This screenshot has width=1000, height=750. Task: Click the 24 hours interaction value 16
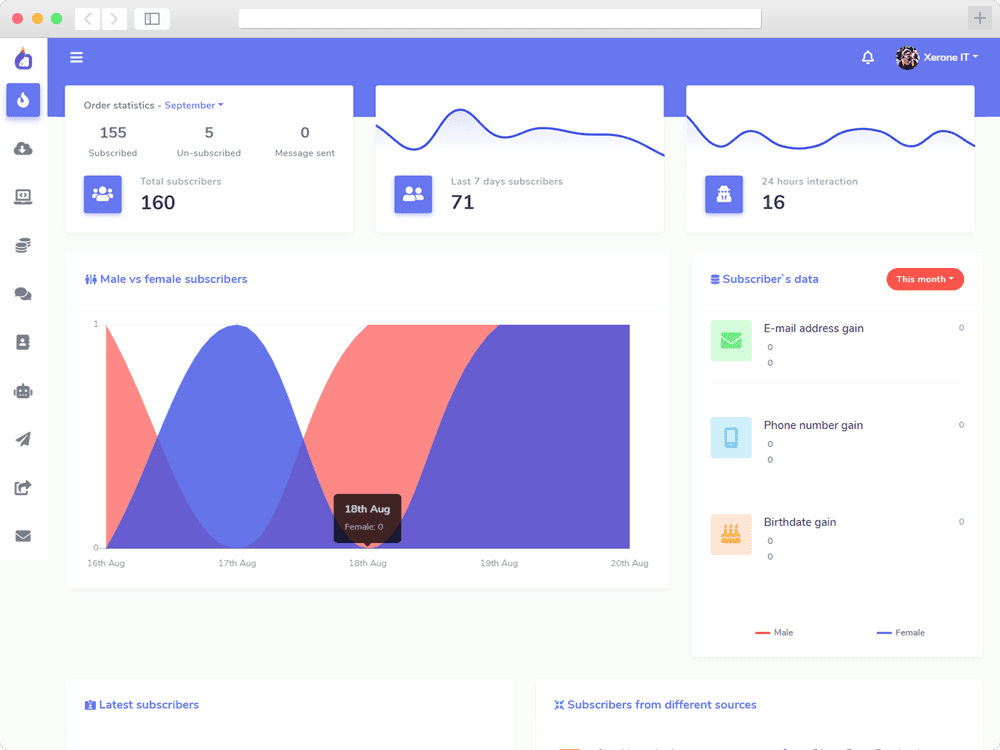pyautogui.click(x=773, y=202)
